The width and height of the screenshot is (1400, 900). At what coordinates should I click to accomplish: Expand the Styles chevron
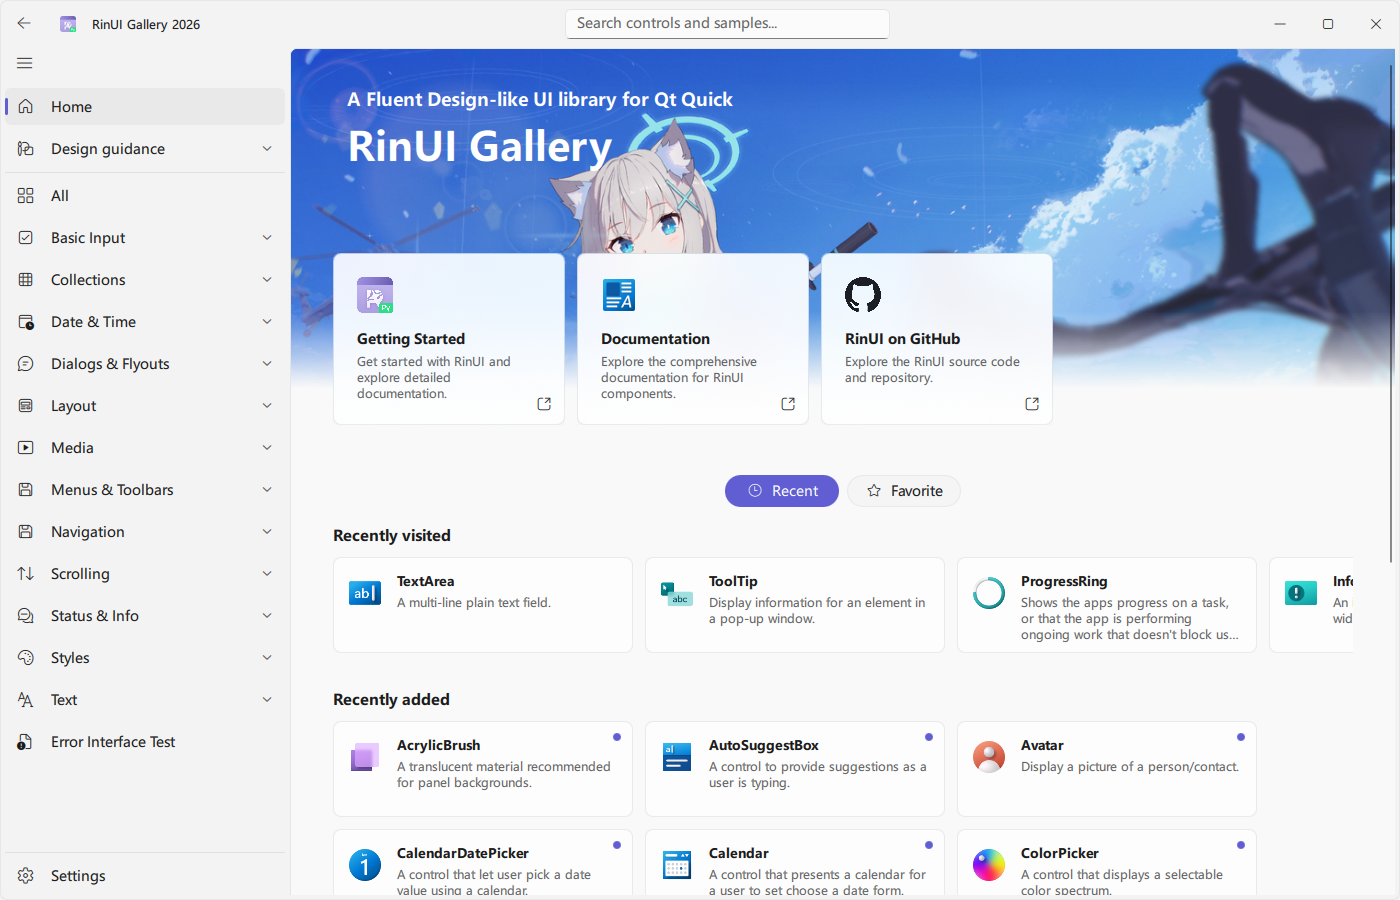[x=267, y=658]
